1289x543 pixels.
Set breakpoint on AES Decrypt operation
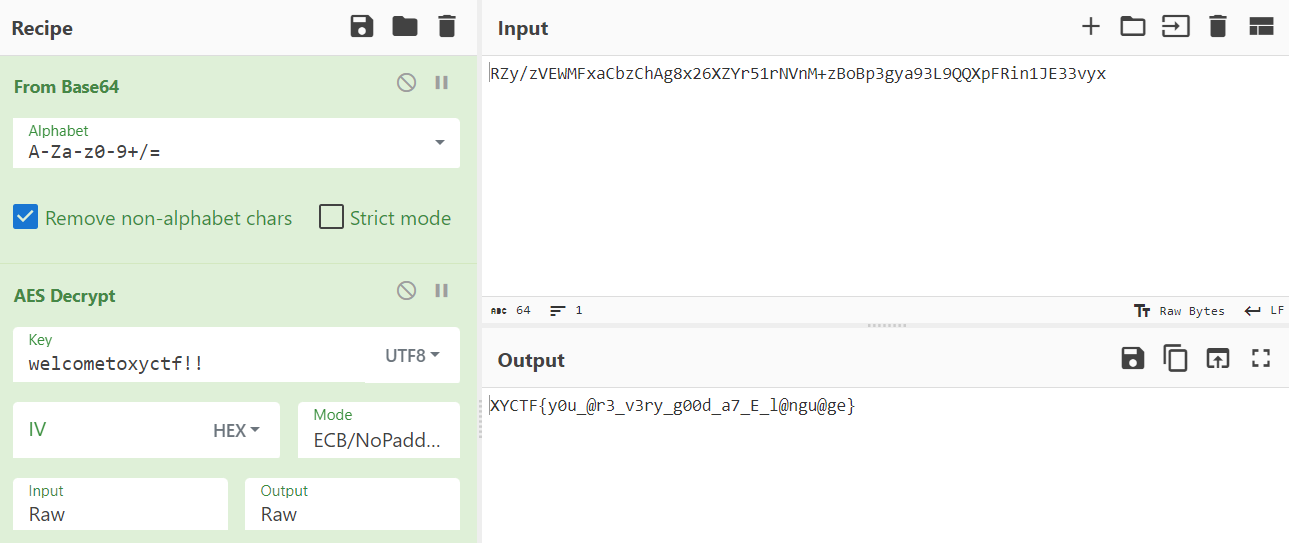pyautogui.click(x=441, y=291)
